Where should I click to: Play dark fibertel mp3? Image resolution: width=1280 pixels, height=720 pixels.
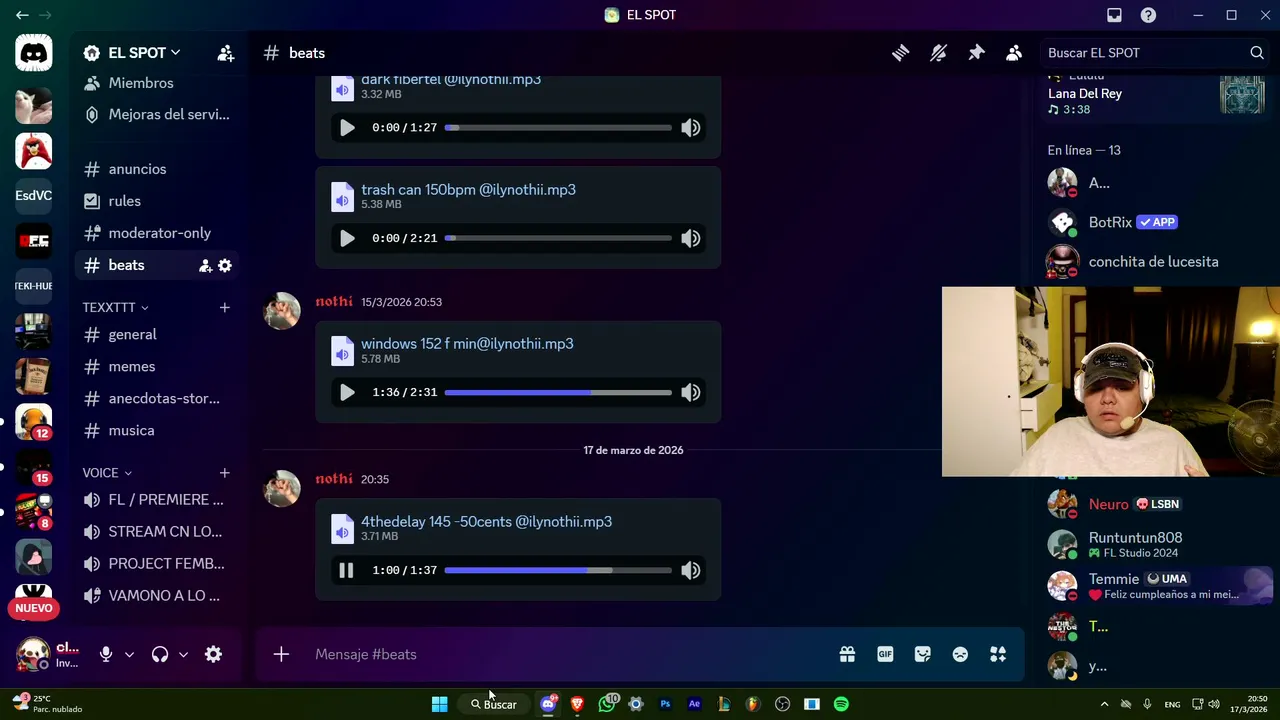[347, 128]
